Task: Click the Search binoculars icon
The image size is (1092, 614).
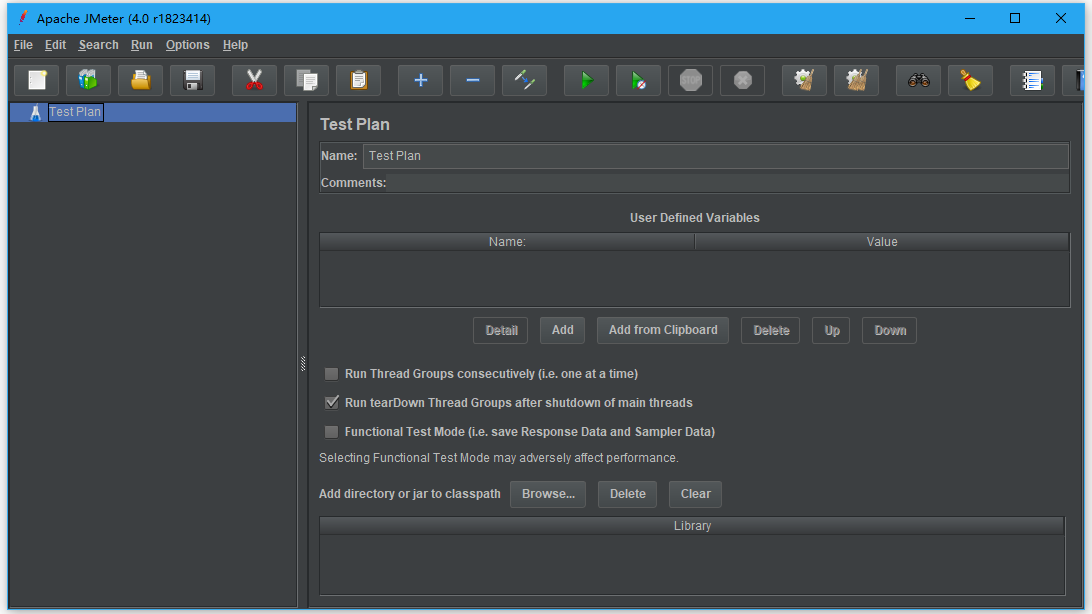Action: (918, 80)
